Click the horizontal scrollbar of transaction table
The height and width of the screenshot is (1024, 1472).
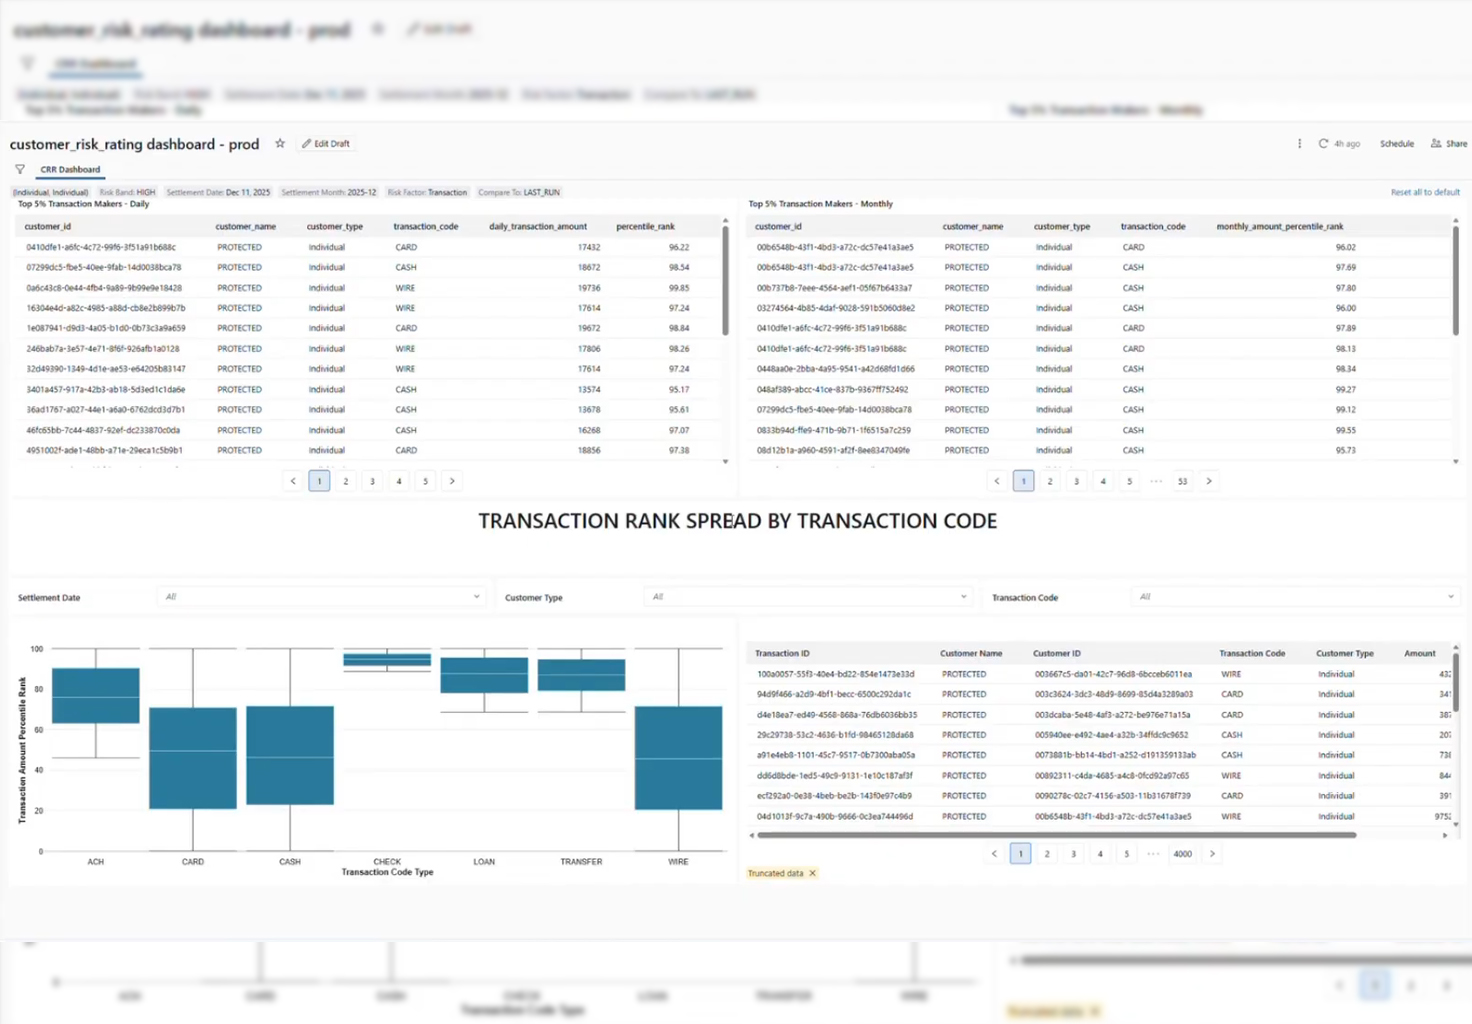1055,835
